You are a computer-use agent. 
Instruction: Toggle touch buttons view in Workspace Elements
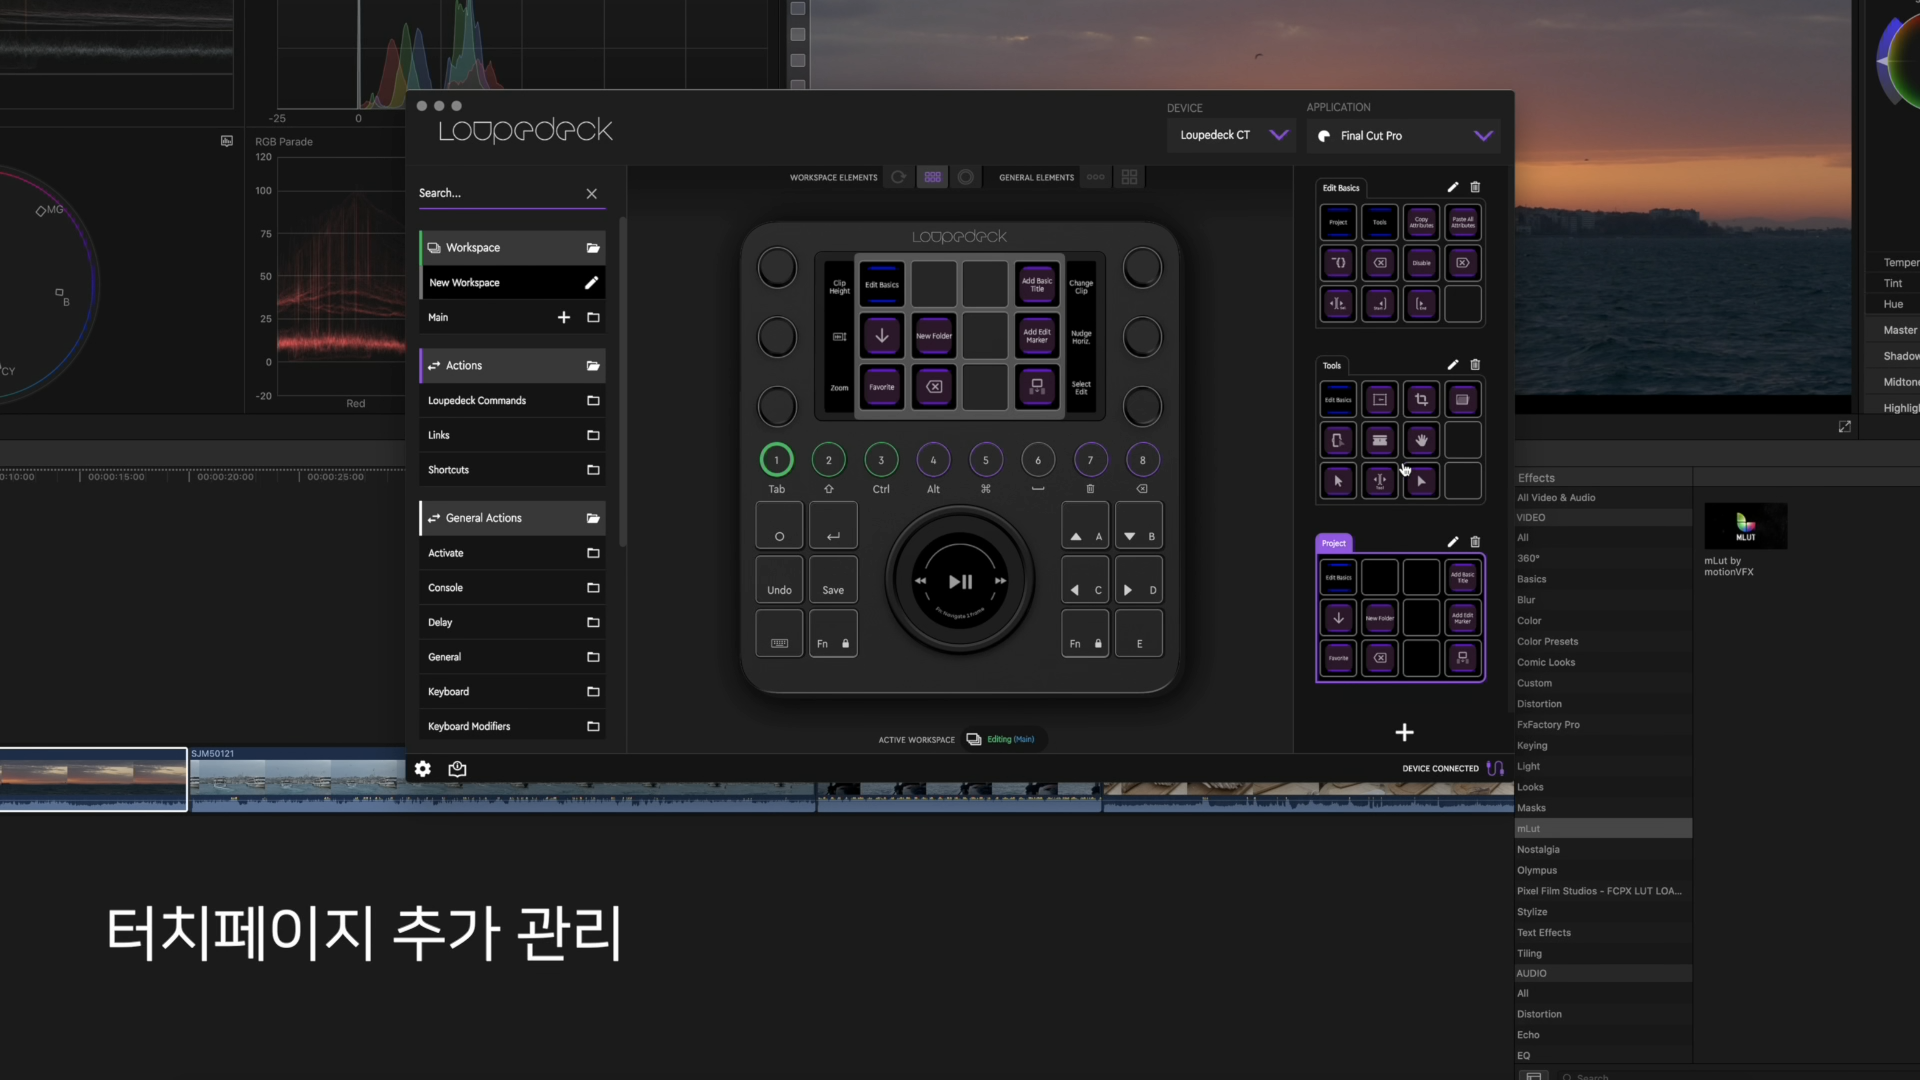tap(932, 177)
